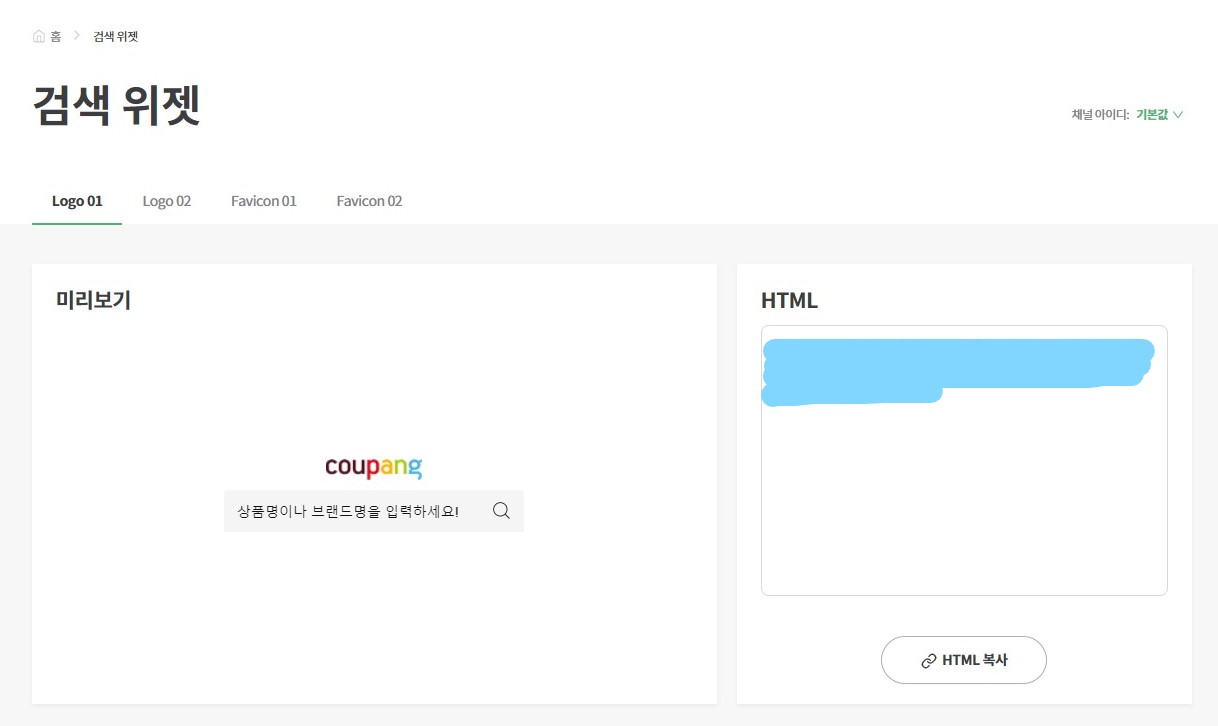
Task: Focus the 상품명이나 브랜드명 search input
Action: coord(374,511)
